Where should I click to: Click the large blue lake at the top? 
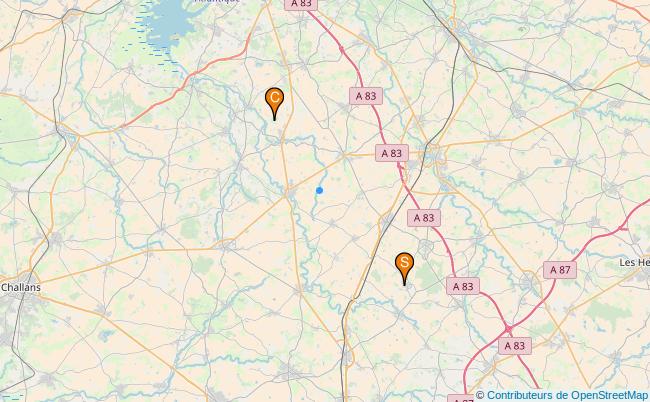tap(170, 19)
